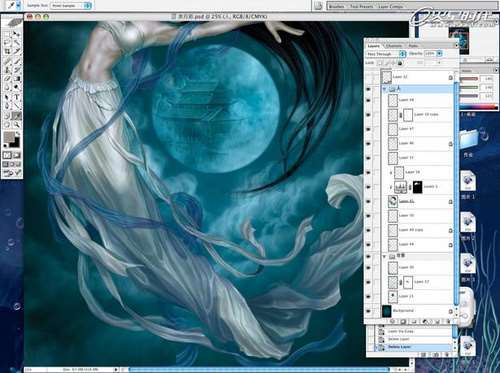Create new layer set in Layers panel

[x=414, y=322]
